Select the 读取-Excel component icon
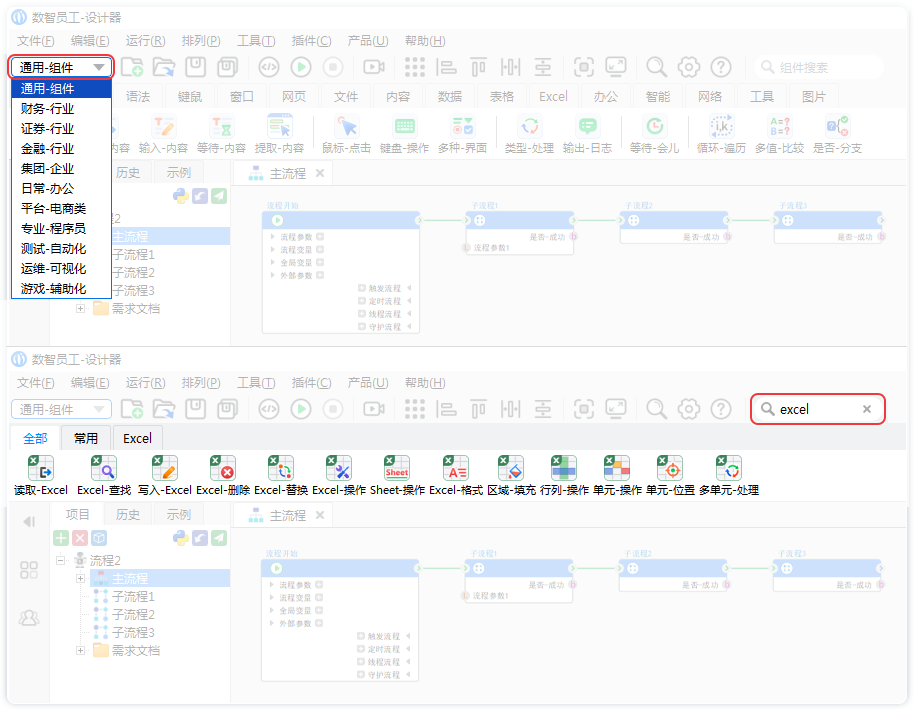 click(40, 468)
